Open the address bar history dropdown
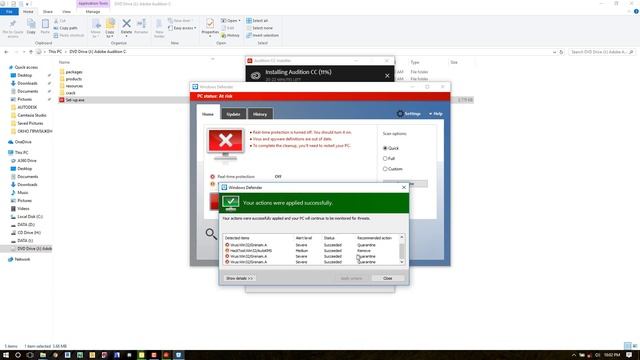This screenshot has width=640, height=360. tap(554, 52)
